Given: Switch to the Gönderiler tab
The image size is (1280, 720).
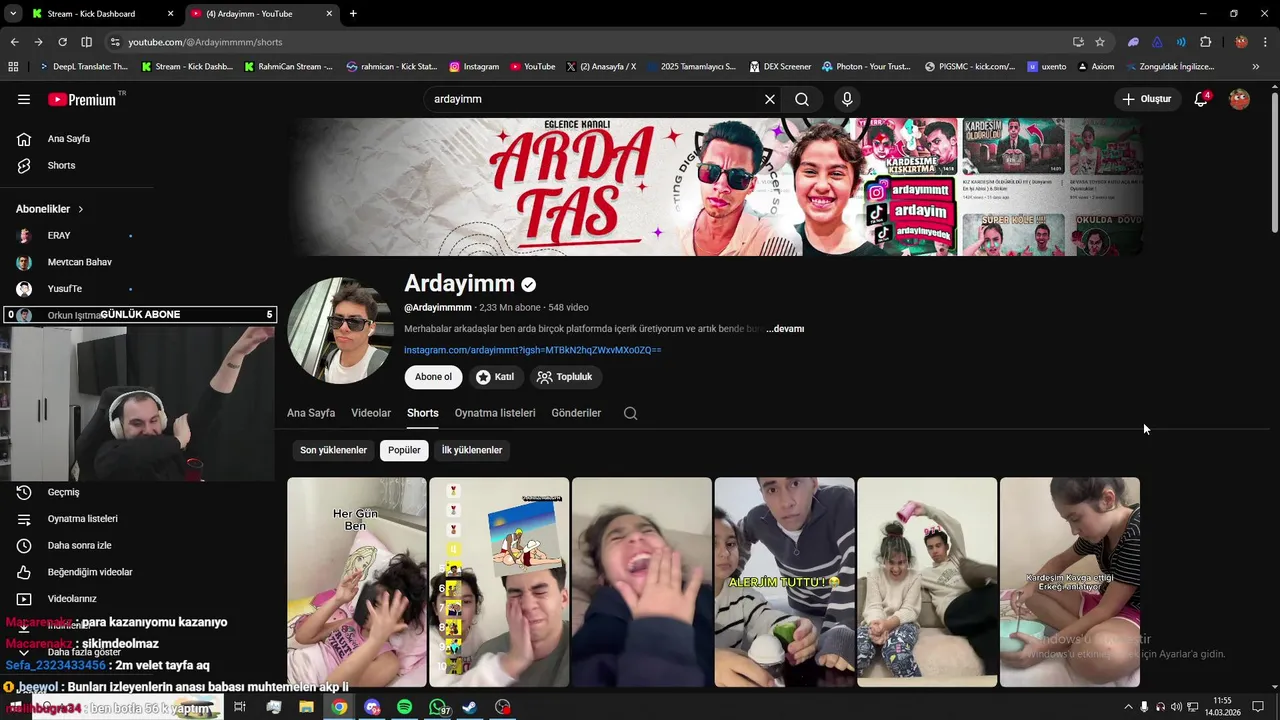Looking at the screenshot, I should coord(576,413).
